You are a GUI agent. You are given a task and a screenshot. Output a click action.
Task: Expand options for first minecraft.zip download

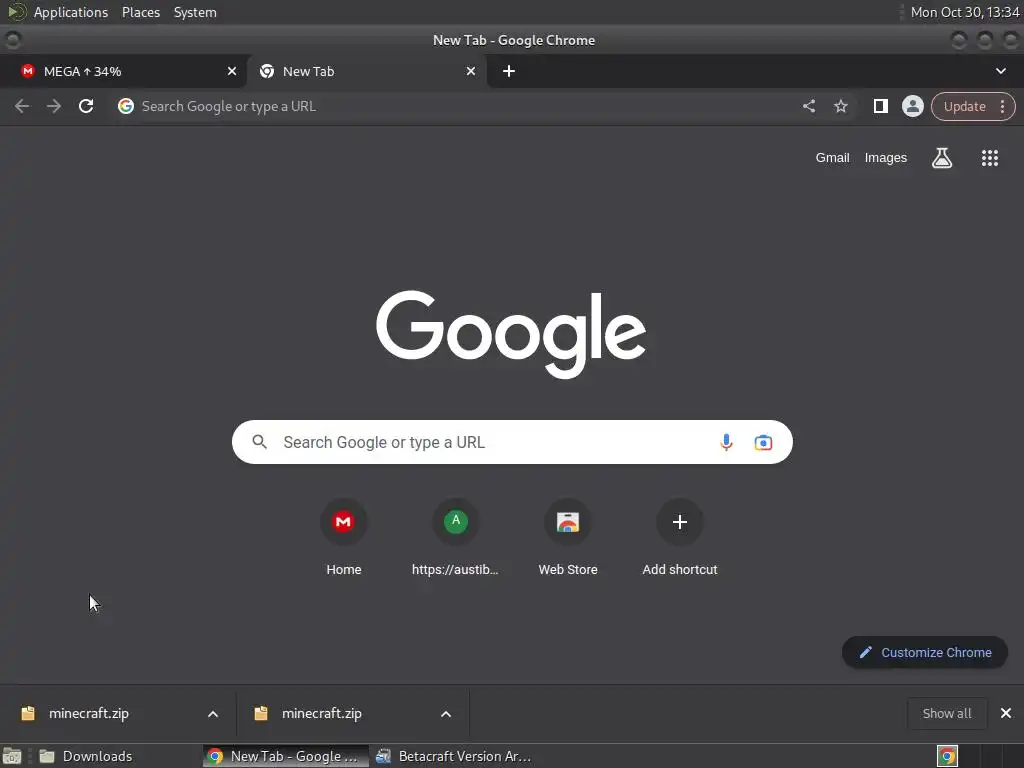(213, 714)
